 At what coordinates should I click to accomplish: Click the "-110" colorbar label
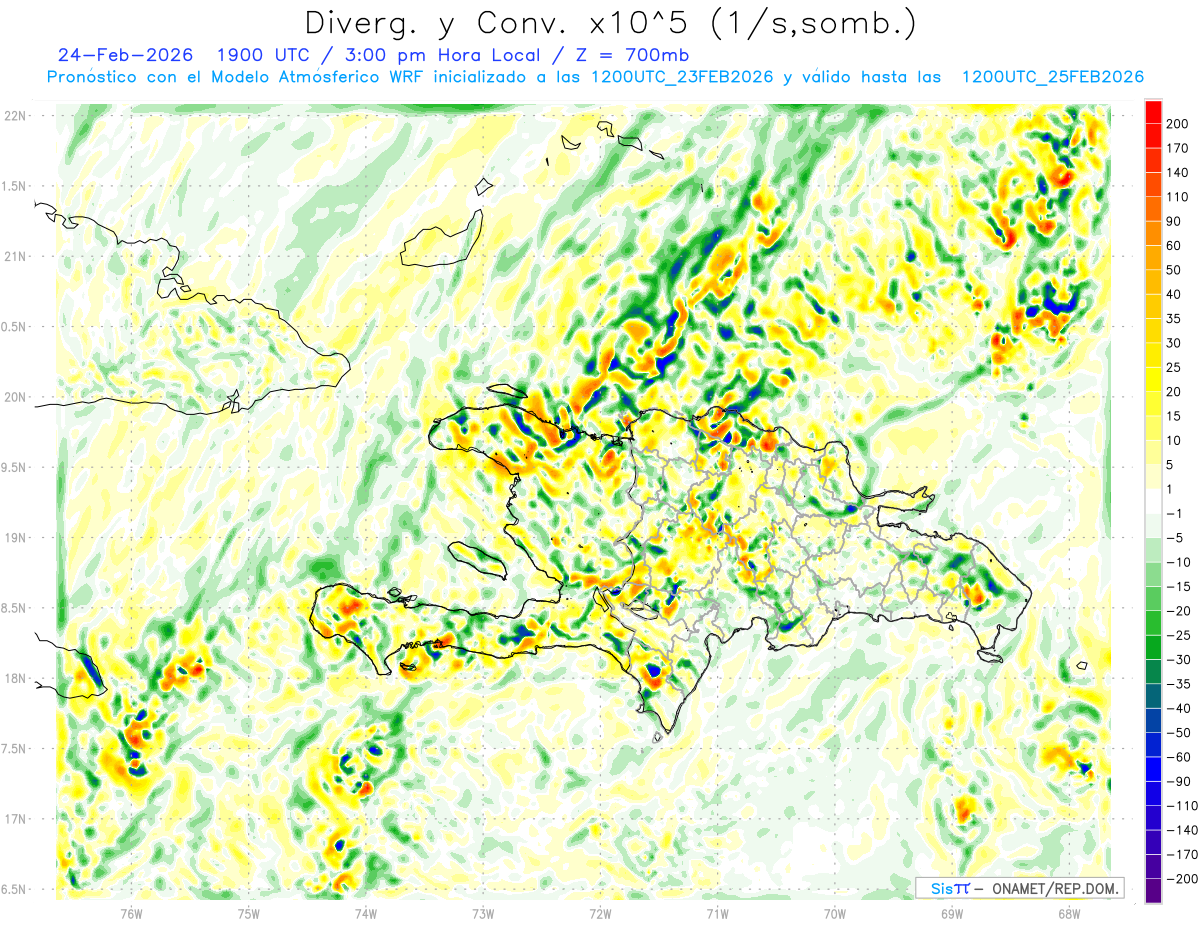click(1184, 806)
